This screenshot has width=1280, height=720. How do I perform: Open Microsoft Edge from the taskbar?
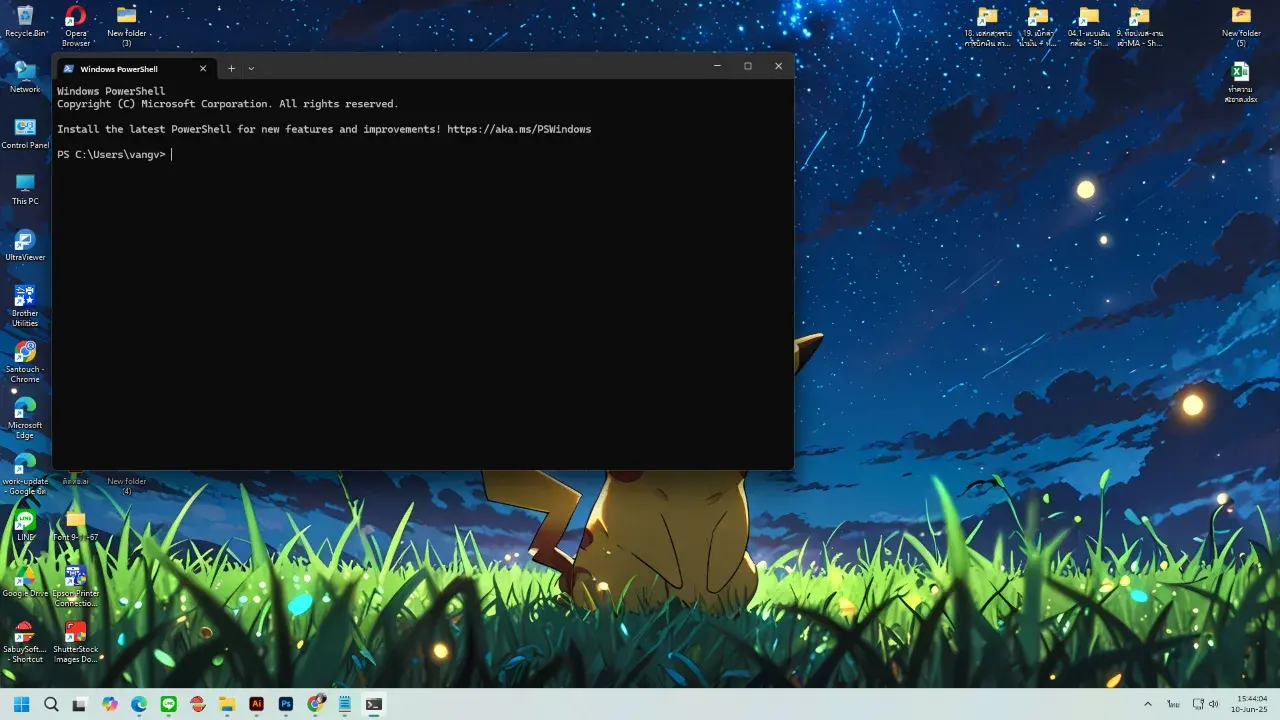[x=139, y=704]
